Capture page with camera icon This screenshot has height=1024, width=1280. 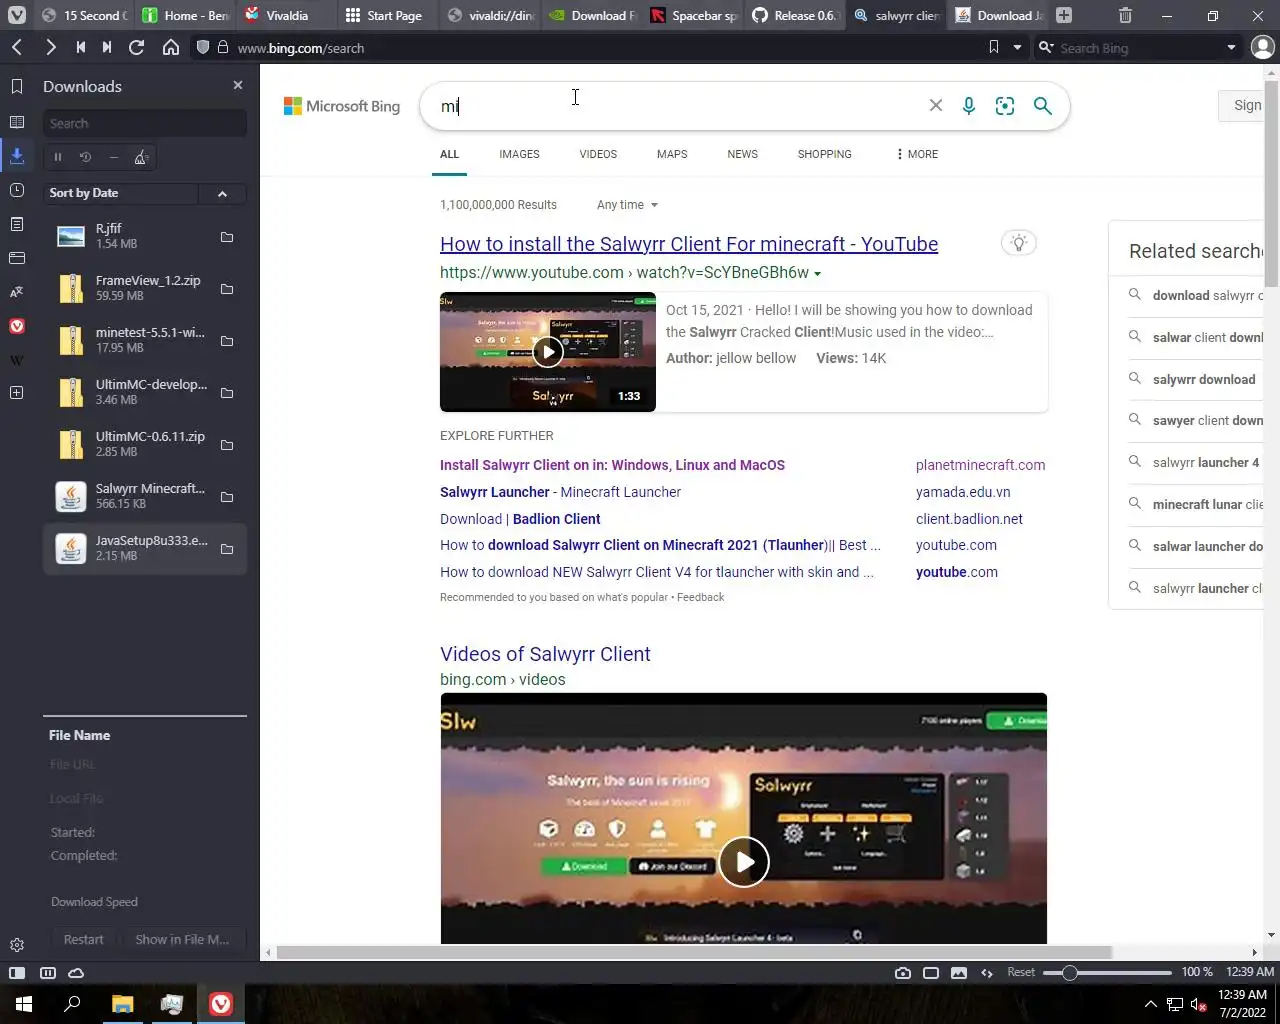point(903,973)
